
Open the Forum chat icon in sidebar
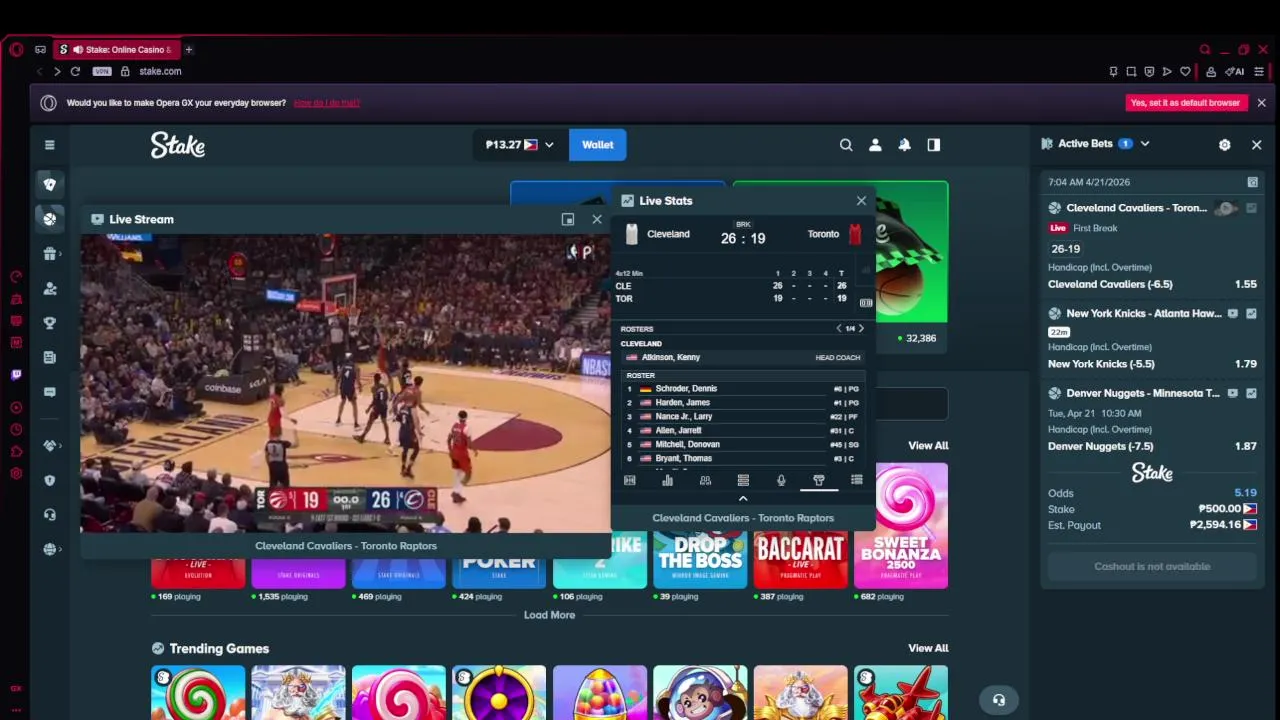click(x=49, y=392)
